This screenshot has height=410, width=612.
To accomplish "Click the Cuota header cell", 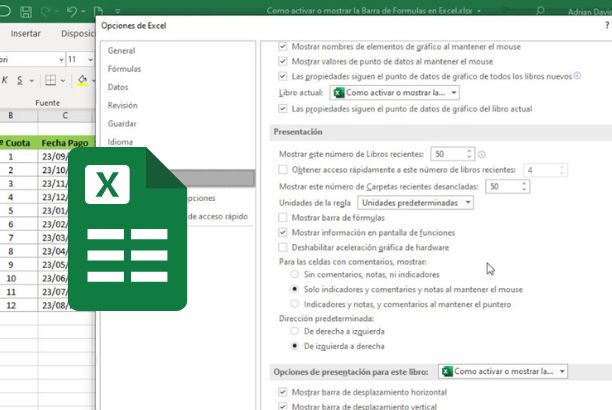I will point(18,143).
